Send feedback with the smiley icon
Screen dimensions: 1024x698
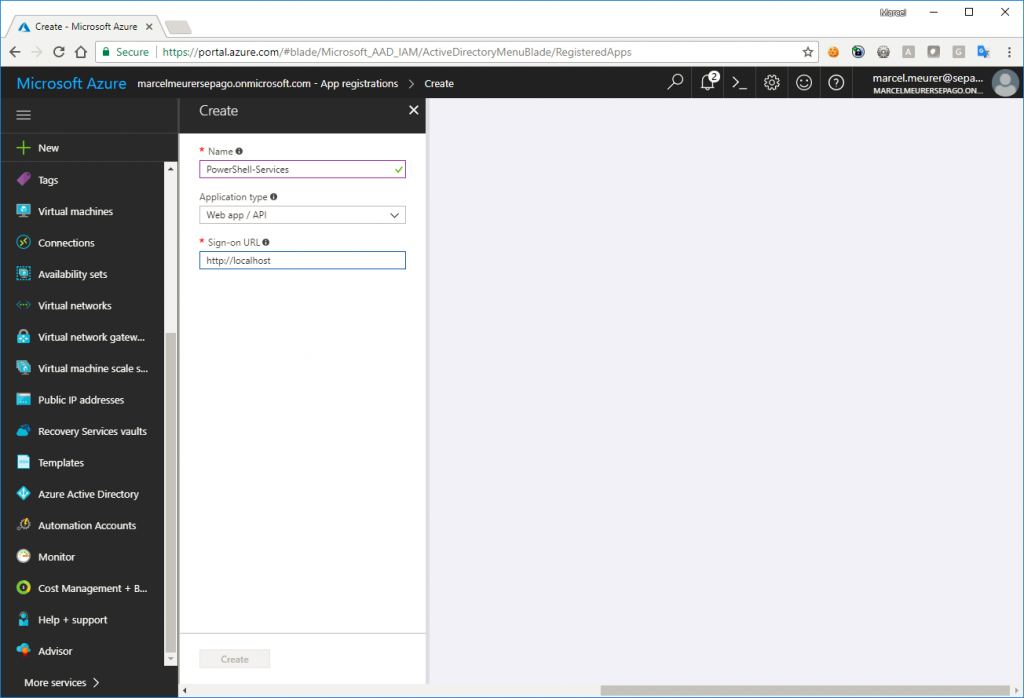(804, 82)
